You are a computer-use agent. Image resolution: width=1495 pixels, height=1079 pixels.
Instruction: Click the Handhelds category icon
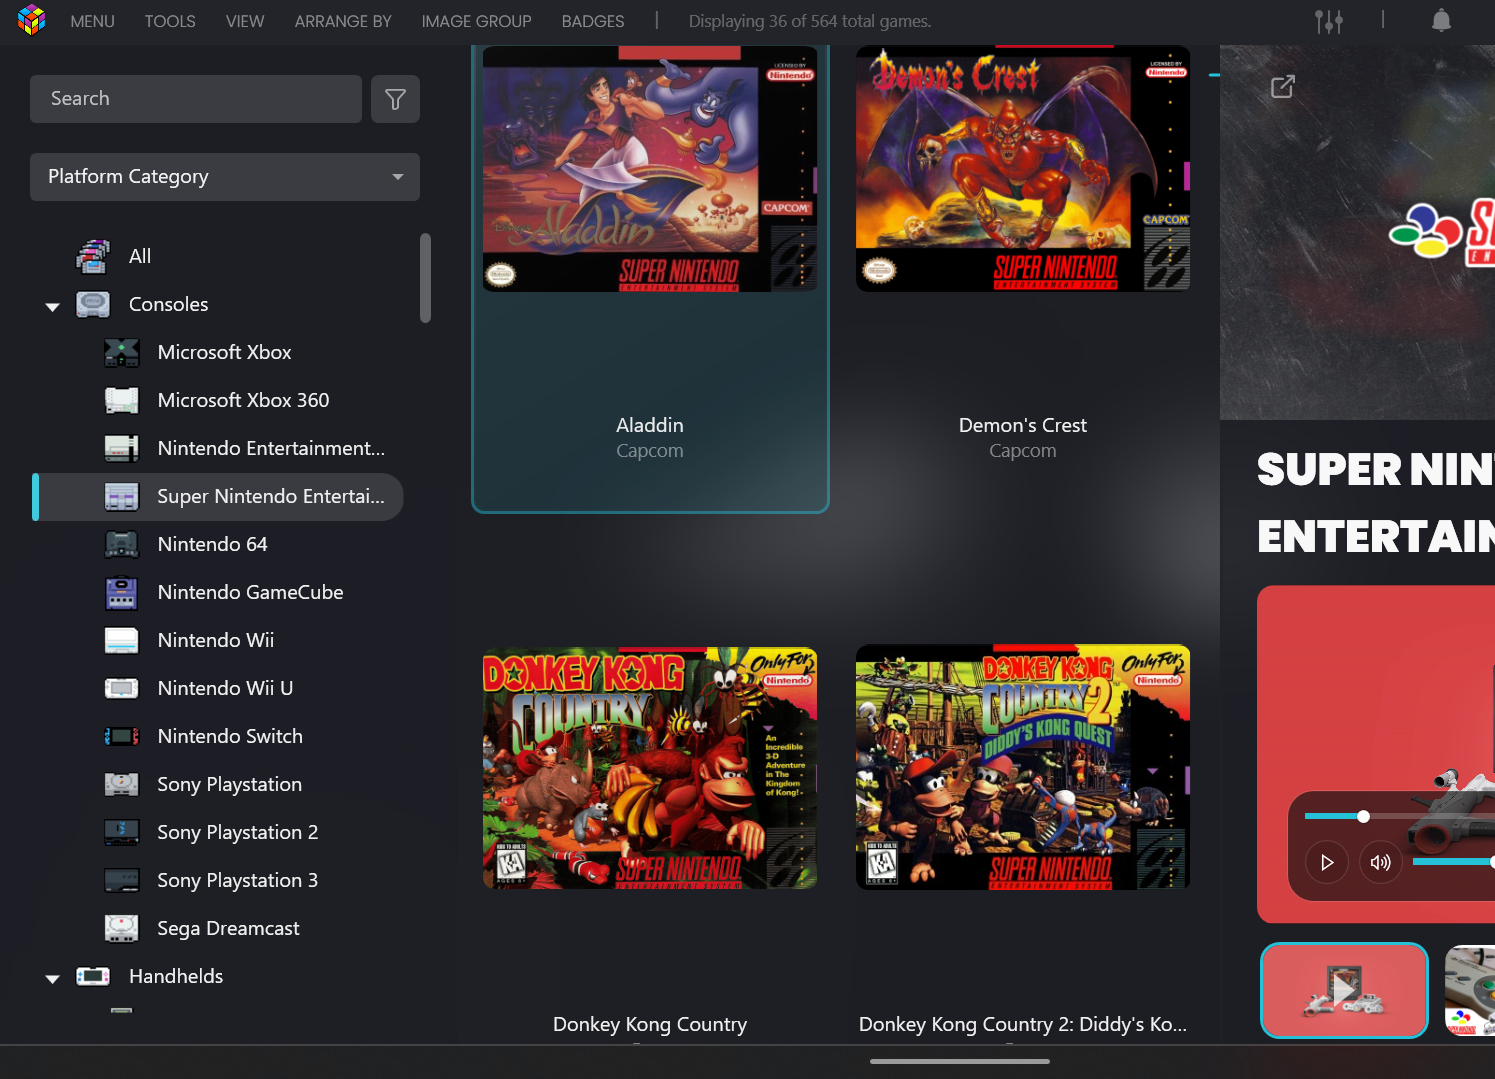click(x=93, y=976)
